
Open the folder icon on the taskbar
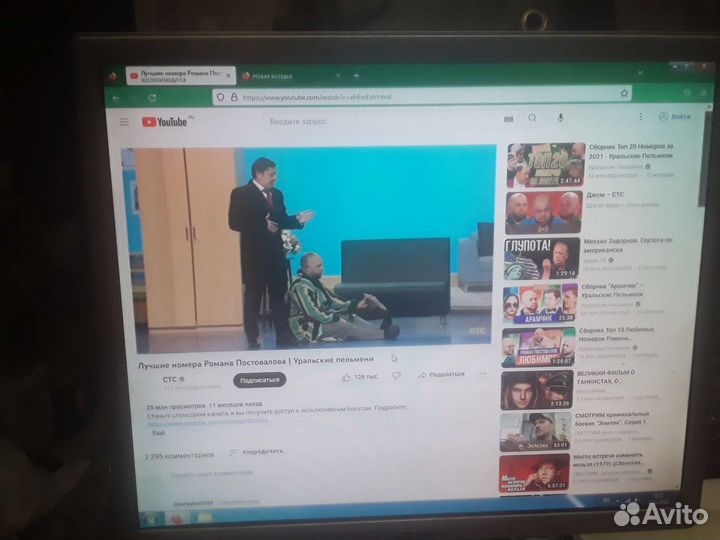point(205,518)
